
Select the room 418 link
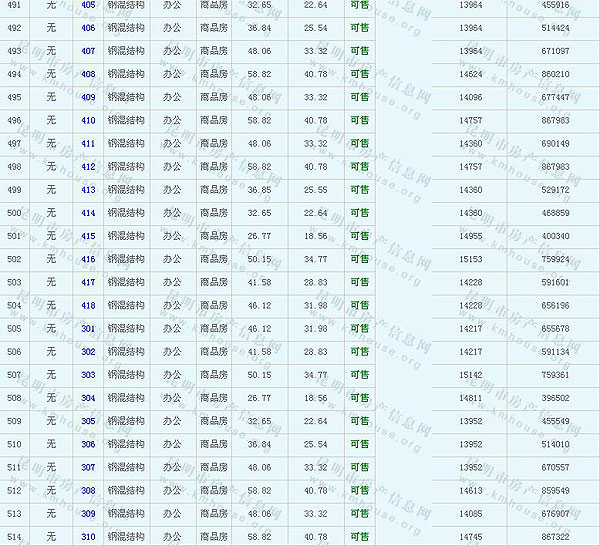point(88,305)
